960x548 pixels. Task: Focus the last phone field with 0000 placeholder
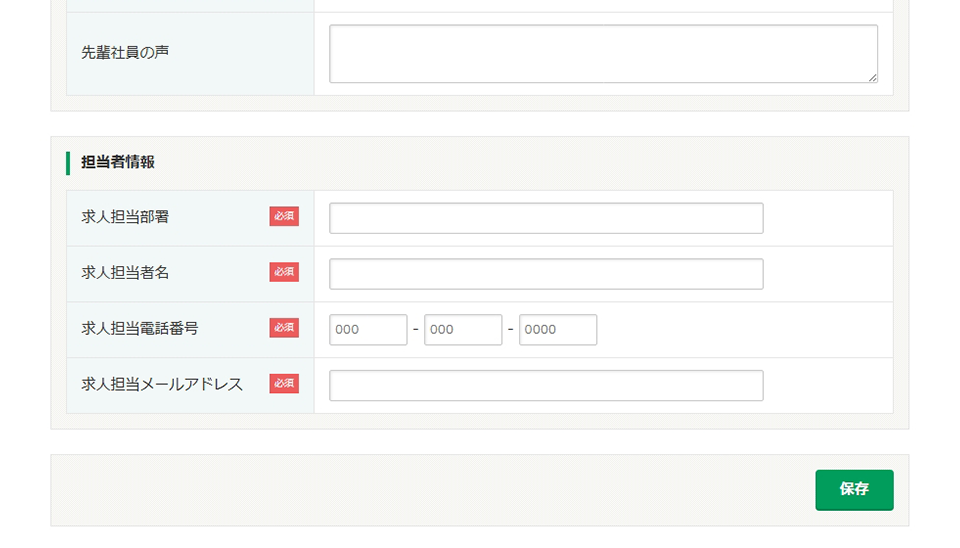click(x=558, y=330)
